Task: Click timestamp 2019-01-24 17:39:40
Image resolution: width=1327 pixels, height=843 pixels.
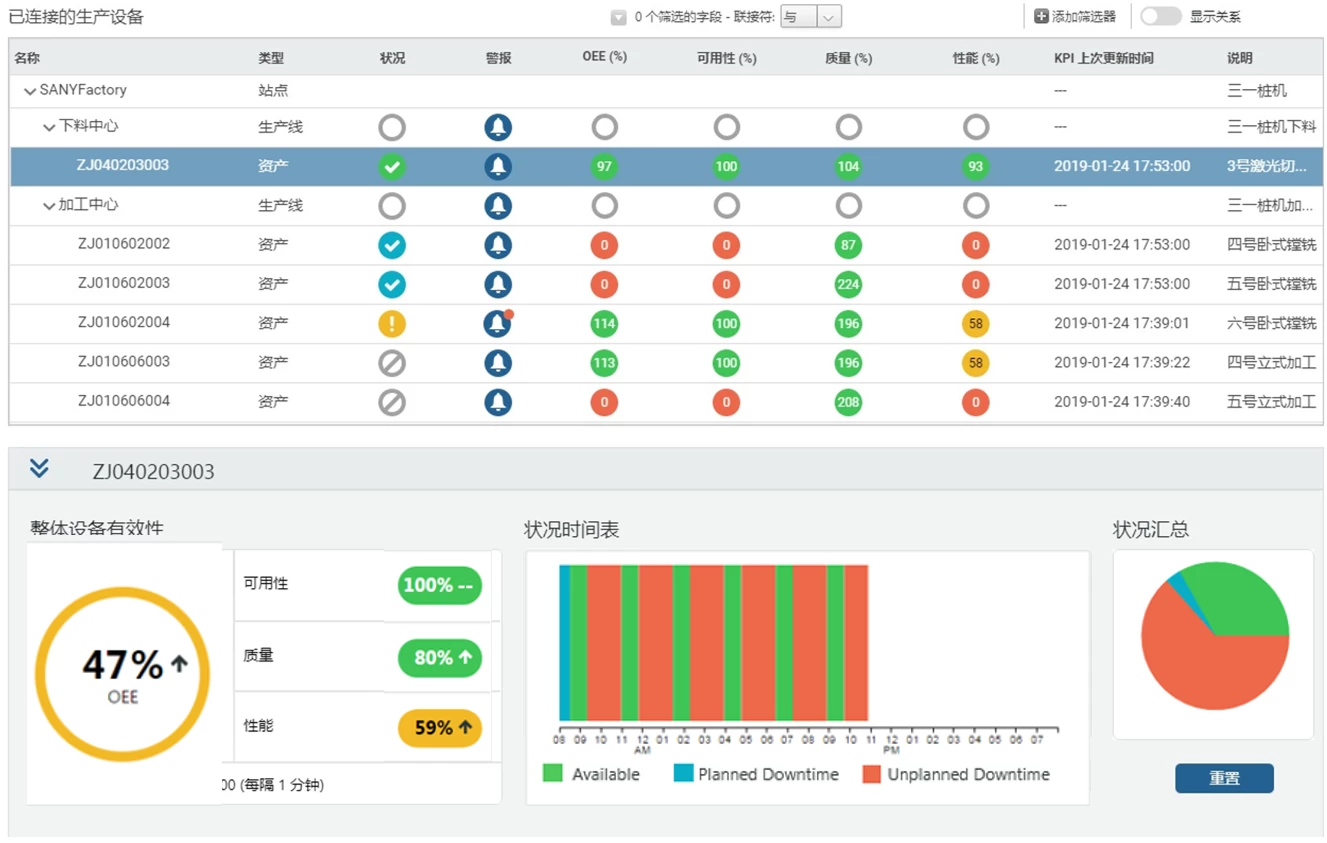Action: coord(1122,402)
